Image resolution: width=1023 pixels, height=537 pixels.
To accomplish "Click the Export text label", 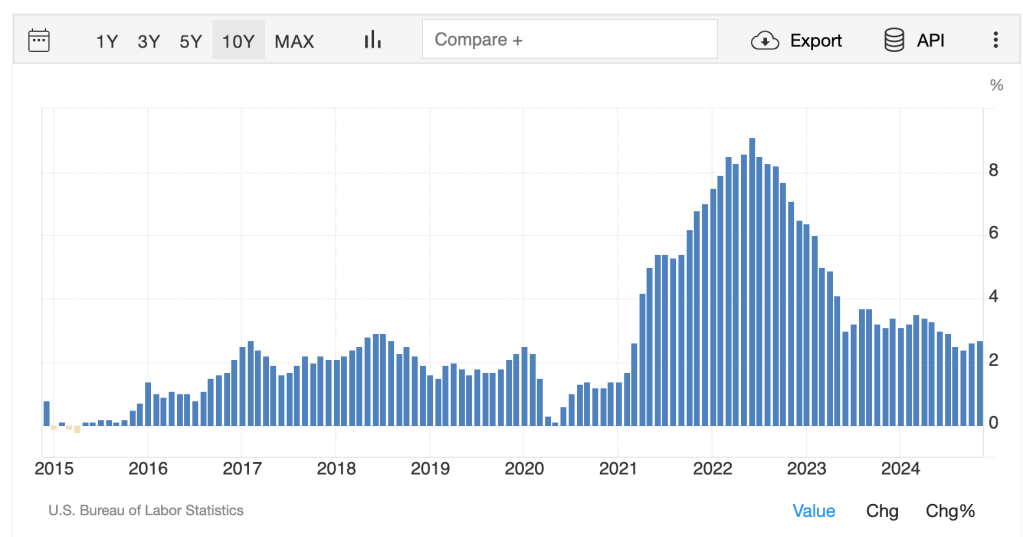I will 816,41.
